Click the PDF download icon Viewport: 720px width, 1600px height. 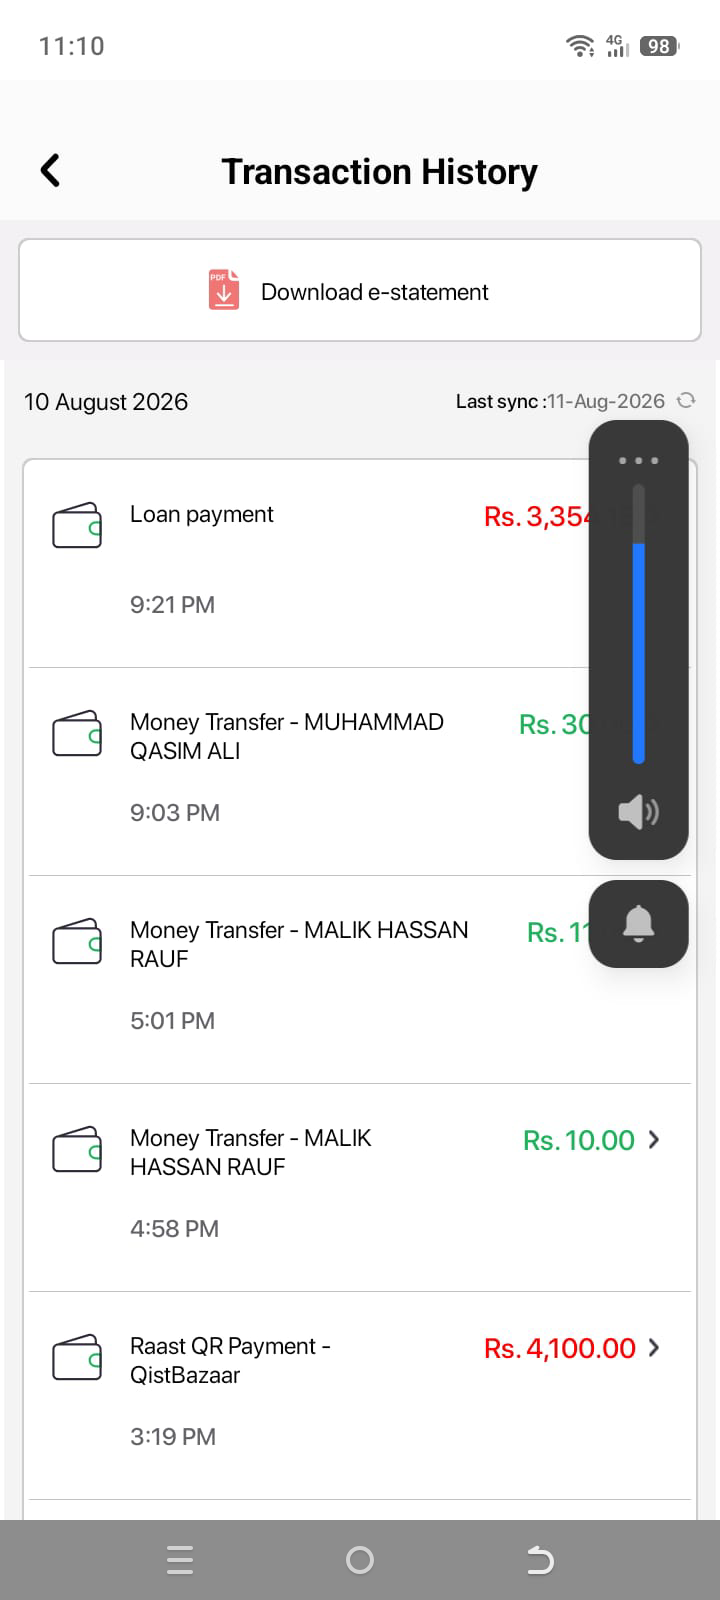click(224, 290)
